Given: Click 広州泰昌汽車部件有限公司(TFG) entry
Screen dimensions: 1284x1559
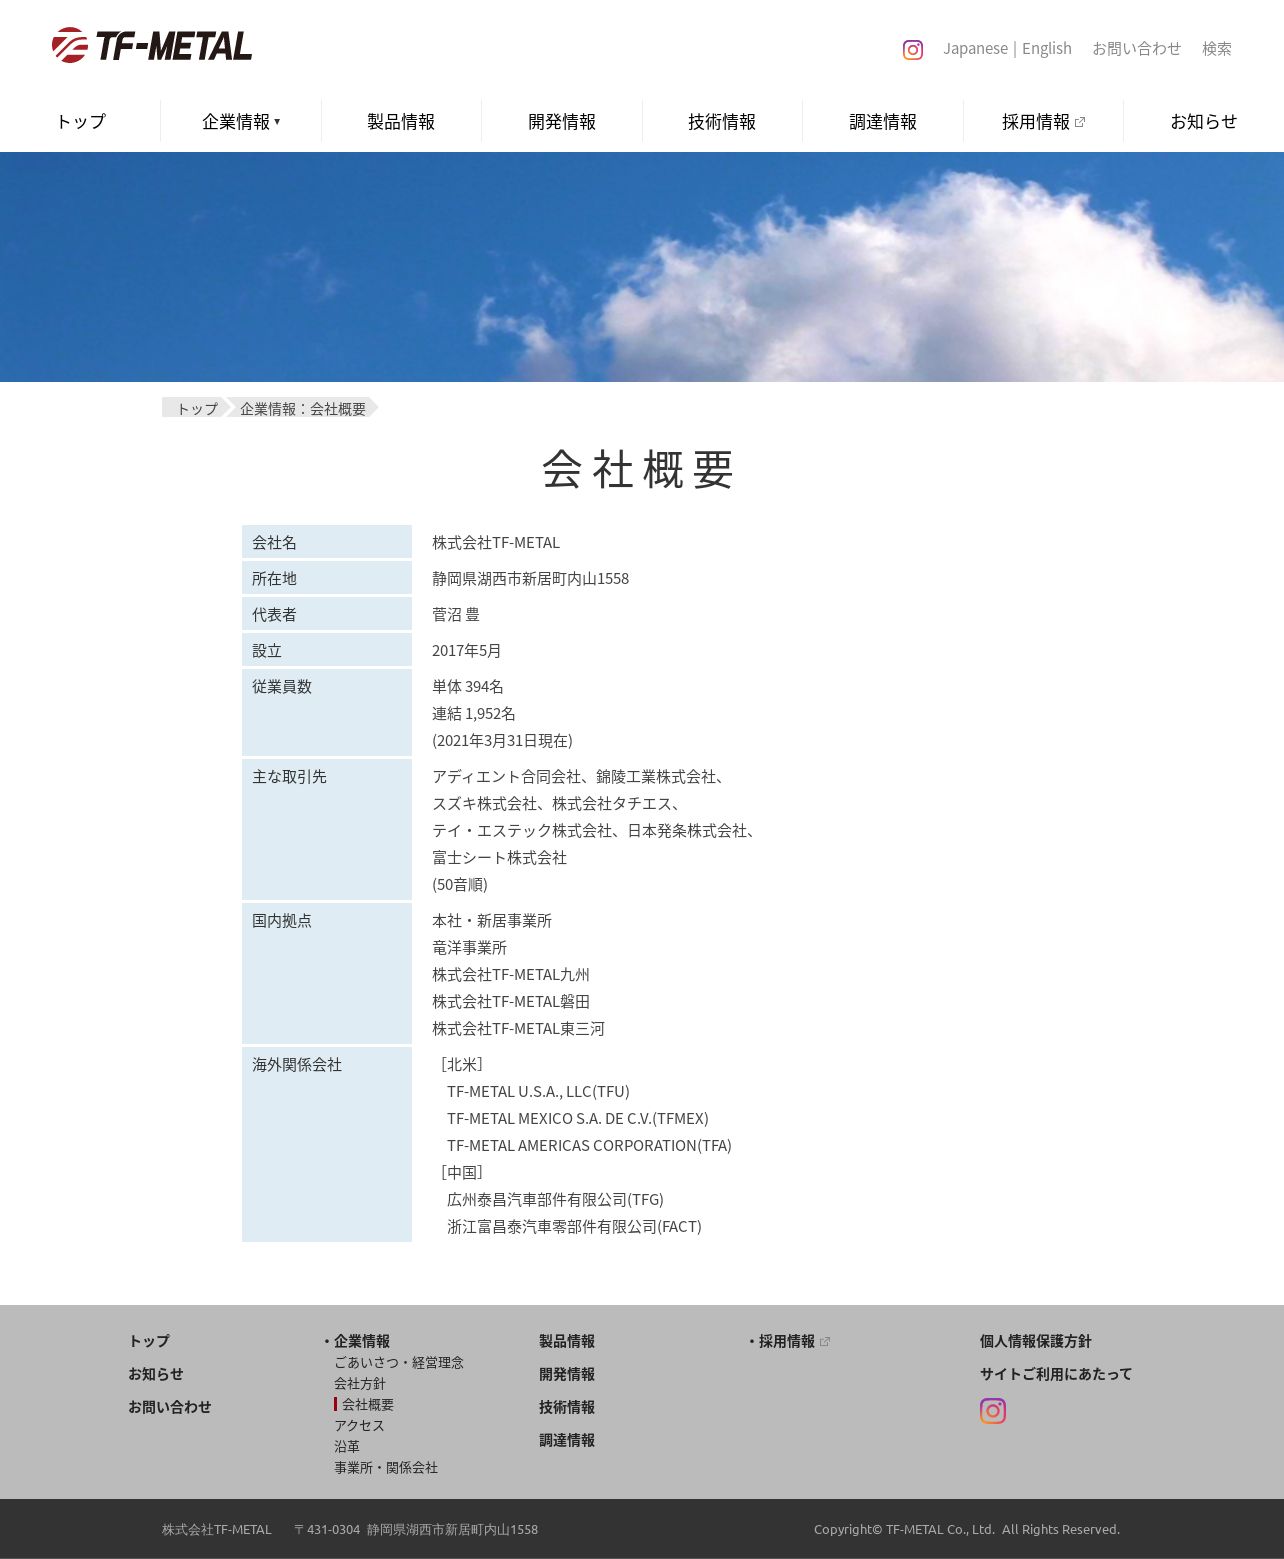Looking at the screenshot, I should (x=555, y=1199).
